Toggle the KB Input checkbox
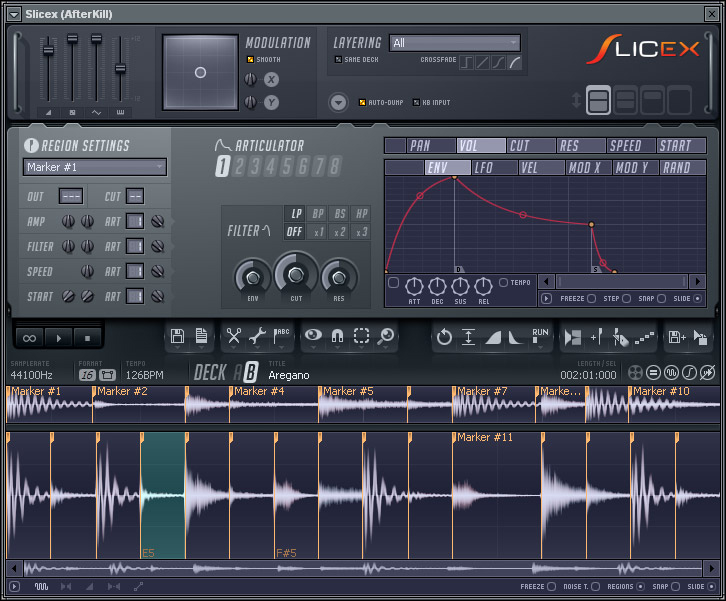The height and width of the screenshot is (601, 726). (x=416, y=102)
